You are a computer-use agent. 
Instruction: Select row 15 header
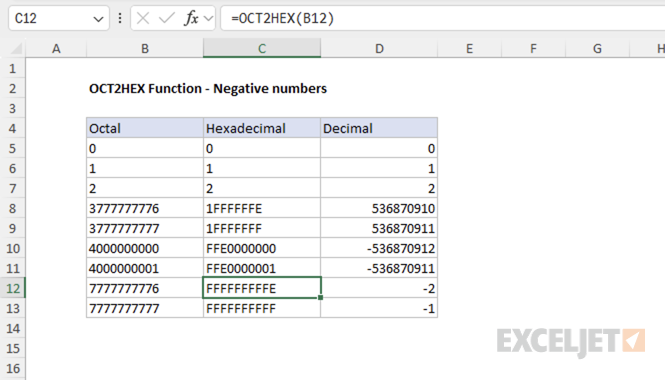click(x=13, y=348)
